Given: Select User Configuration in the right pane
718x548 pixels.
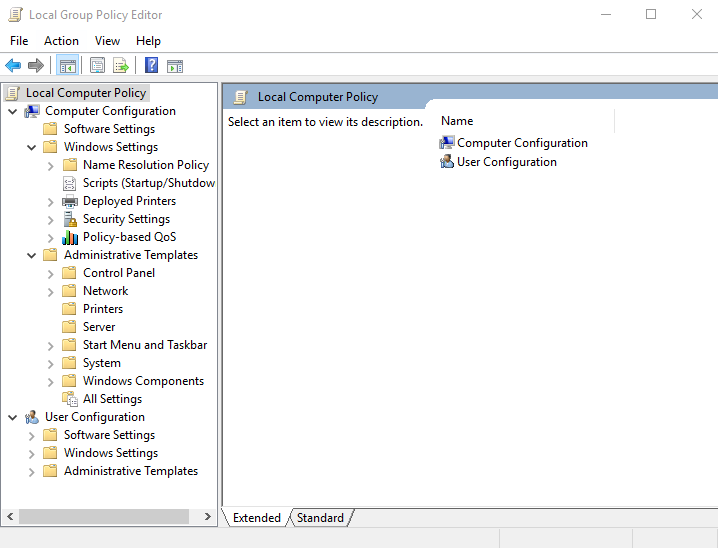Looking at the screenshot, I should pyautogui.click(x=506, y=162).
